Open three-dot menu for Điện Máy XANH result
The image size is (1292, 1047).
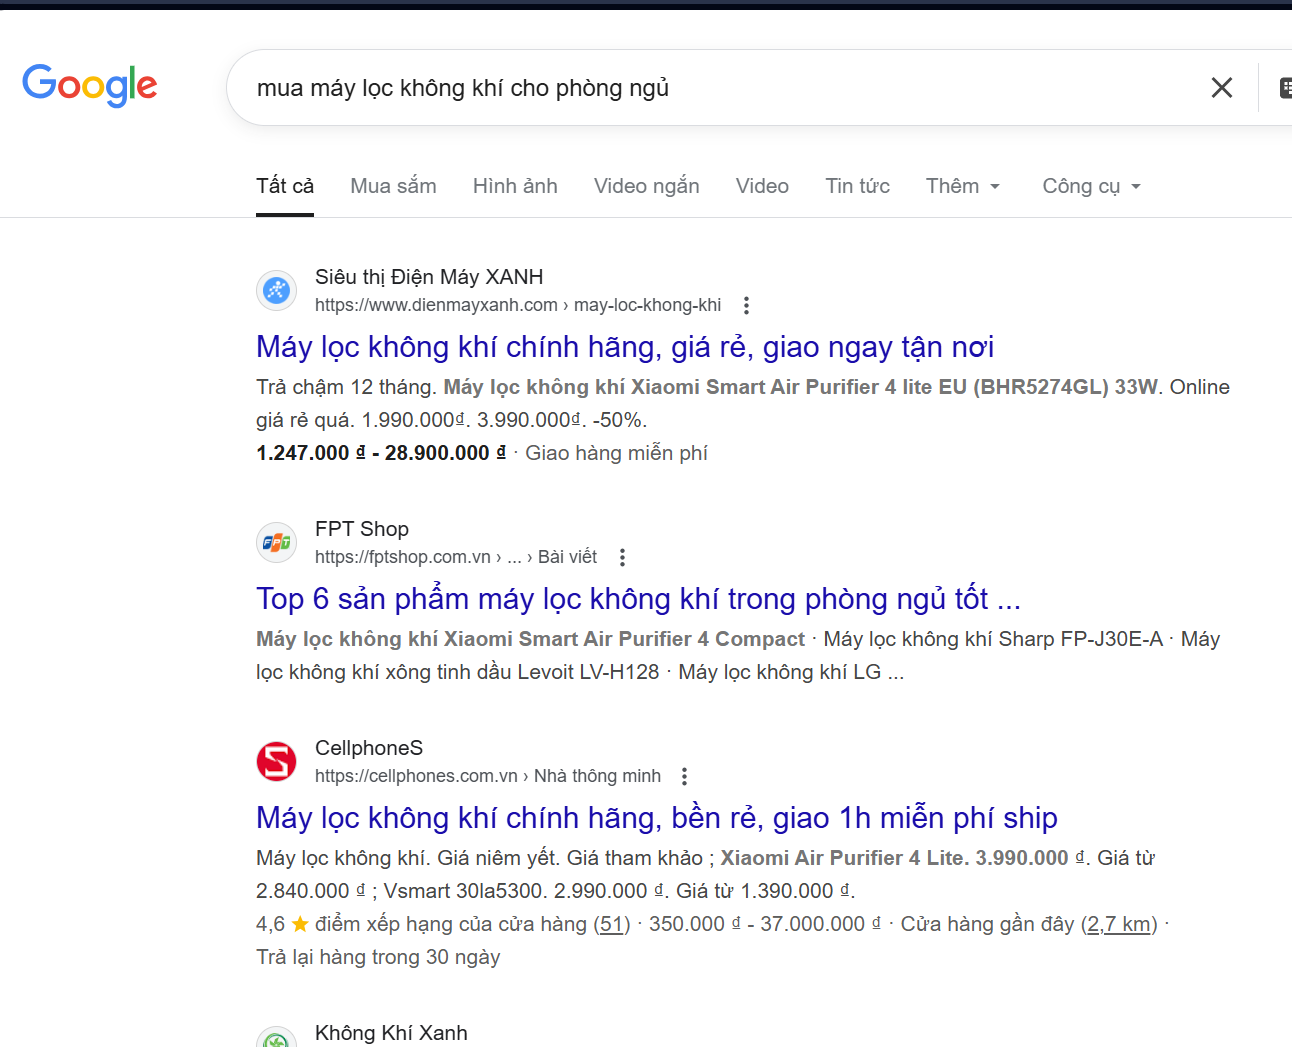click(746, 305)
